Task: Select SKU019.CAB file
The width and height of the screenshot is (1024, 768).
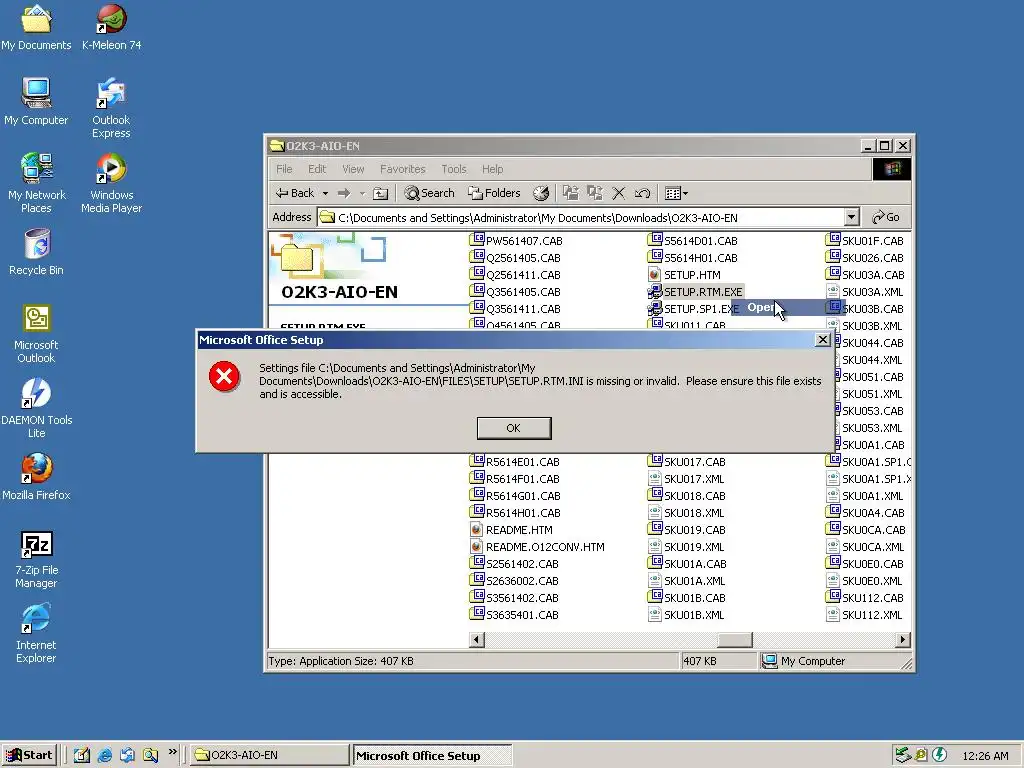Action: pyautogui.click(x=686, y=530)
